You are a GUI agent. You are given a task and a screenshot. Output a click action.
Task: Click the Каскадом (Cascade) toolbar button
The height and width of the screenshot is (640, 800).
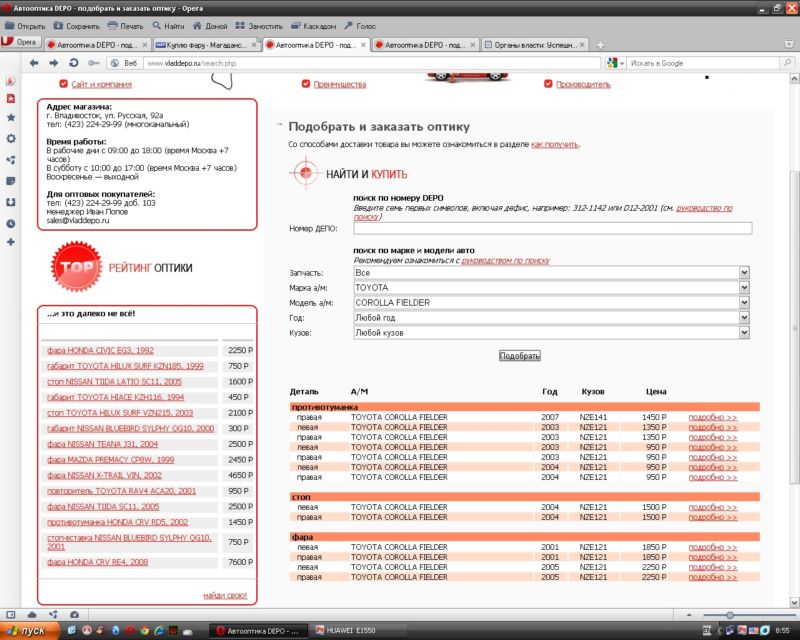click(314, 26)
